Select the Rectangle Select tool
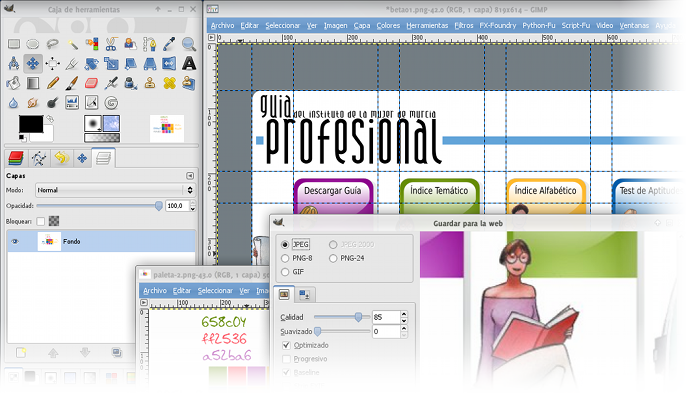This screenshot has height=400, width=700. pos(14,44)
